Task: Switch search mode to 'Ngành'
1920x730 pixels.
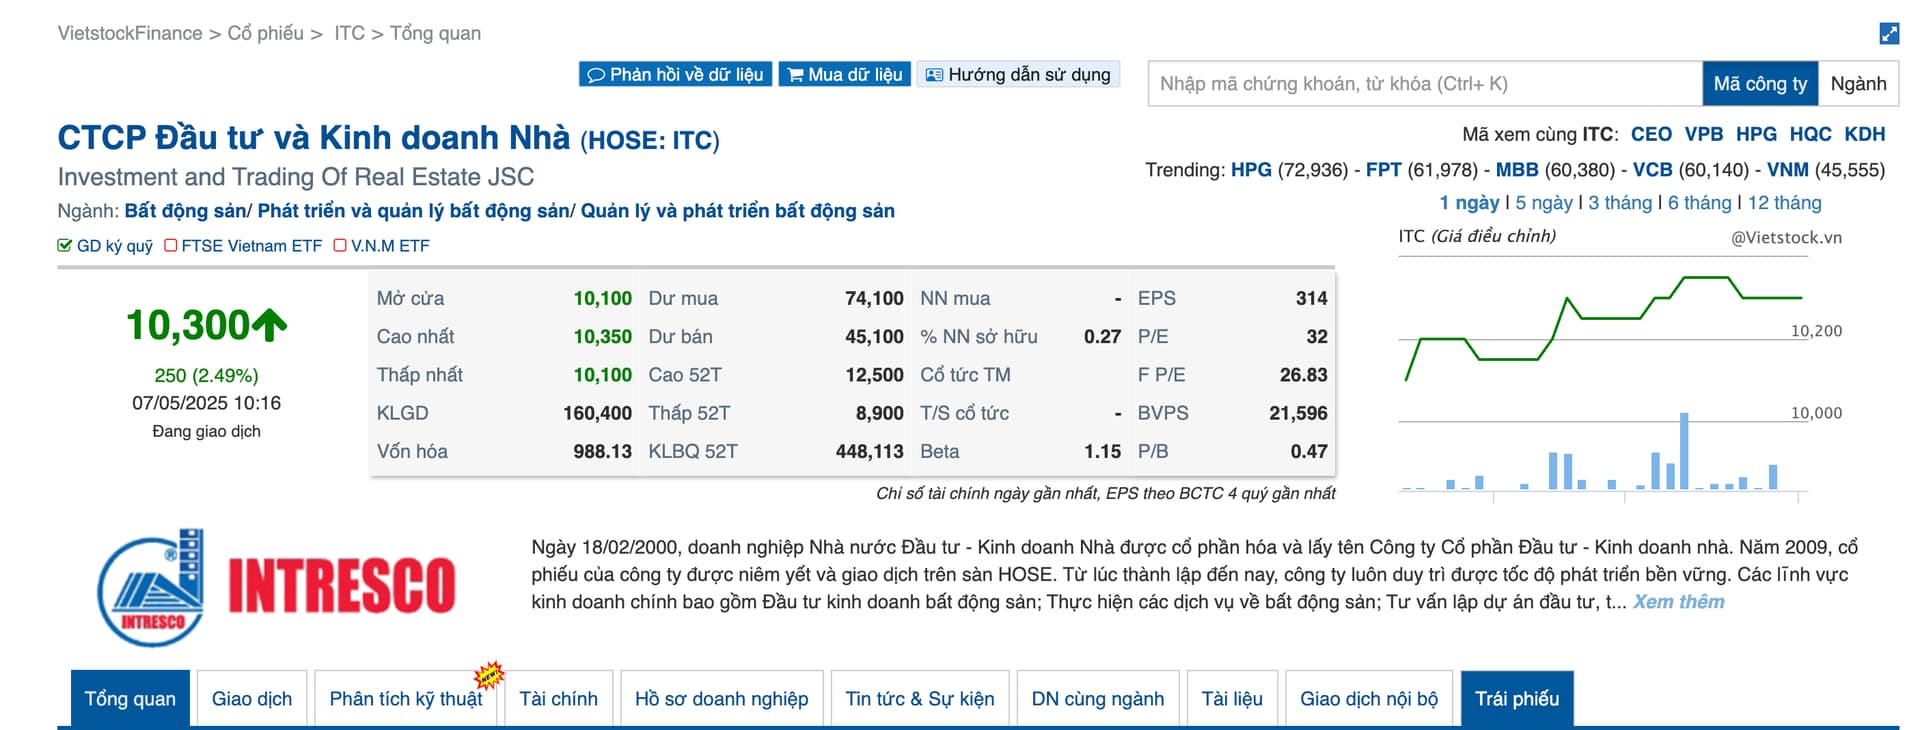Action: [x=1857, y=84]
